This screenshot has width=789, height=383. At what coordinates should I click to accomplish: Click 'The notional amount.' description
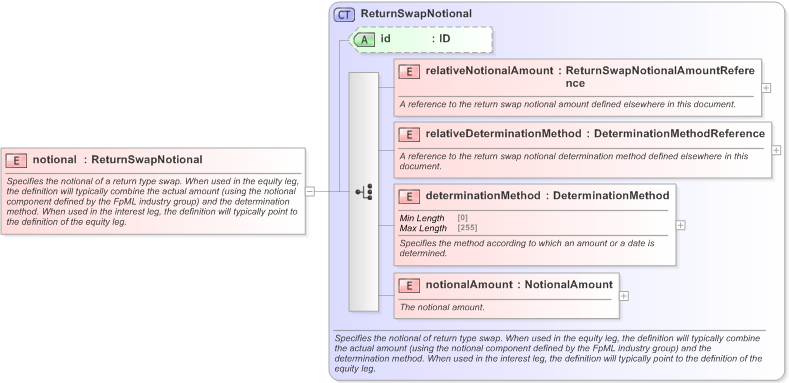[x=442, y=307]
